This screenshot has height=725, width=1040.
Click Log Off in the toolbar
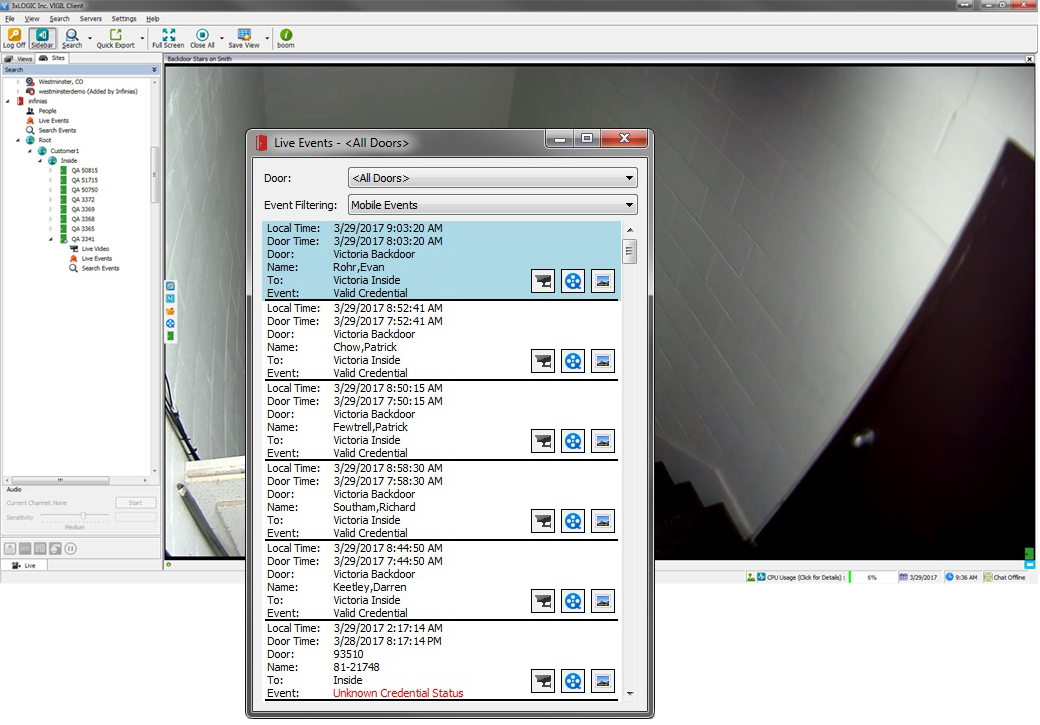(13, 37)
